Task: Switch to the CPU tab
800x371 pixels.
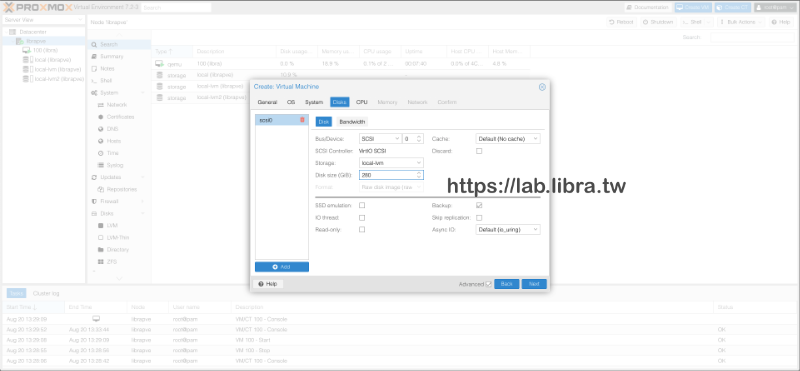Action: [x=362, y=102]
